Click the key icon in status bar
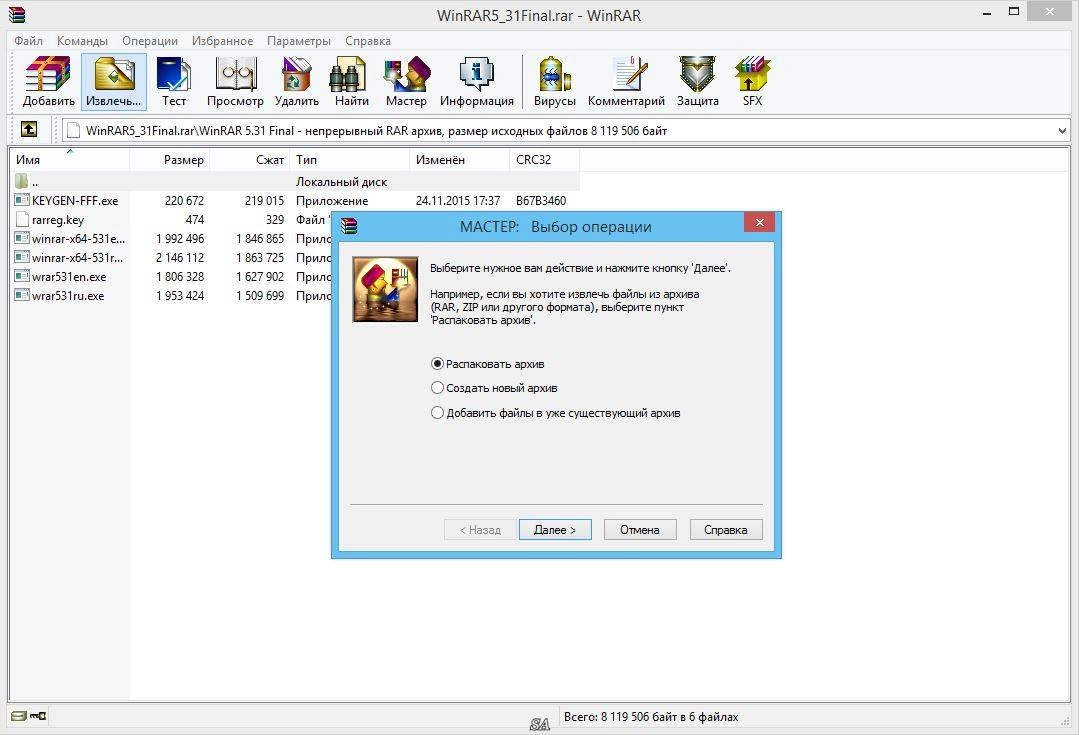 pos(38,716)
